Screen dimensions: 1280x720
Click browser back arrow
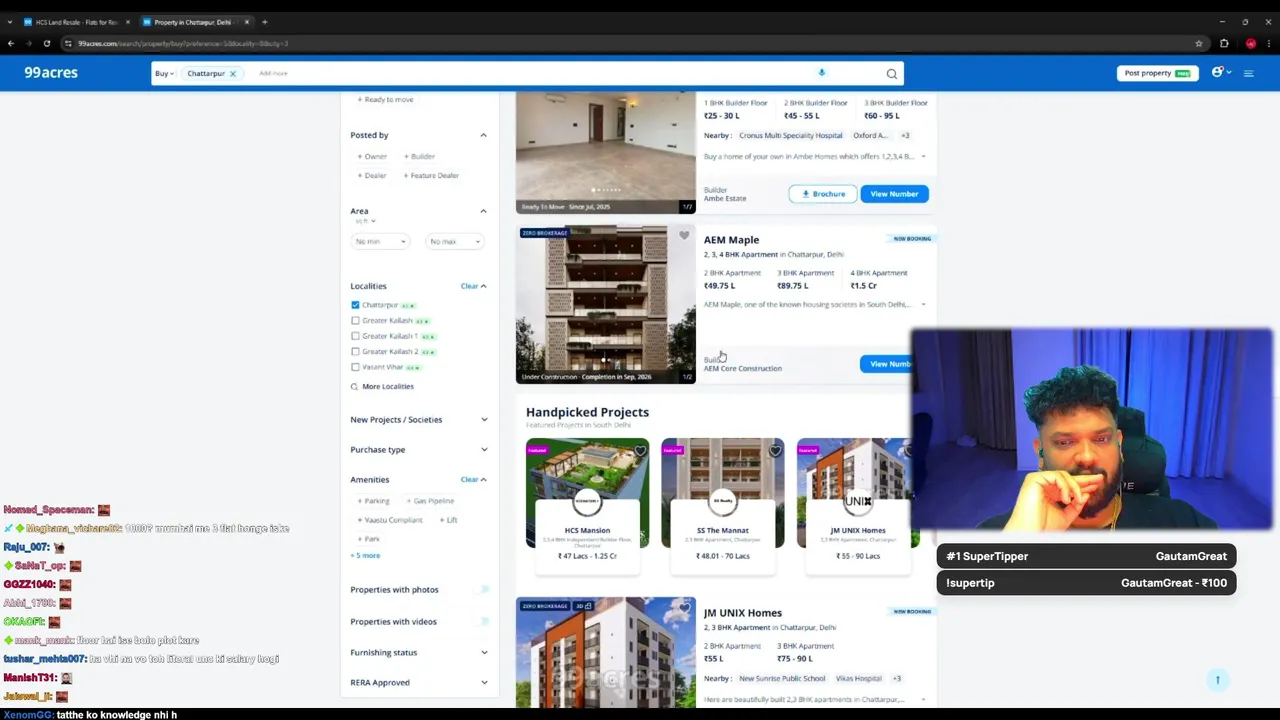click(11, 43)
